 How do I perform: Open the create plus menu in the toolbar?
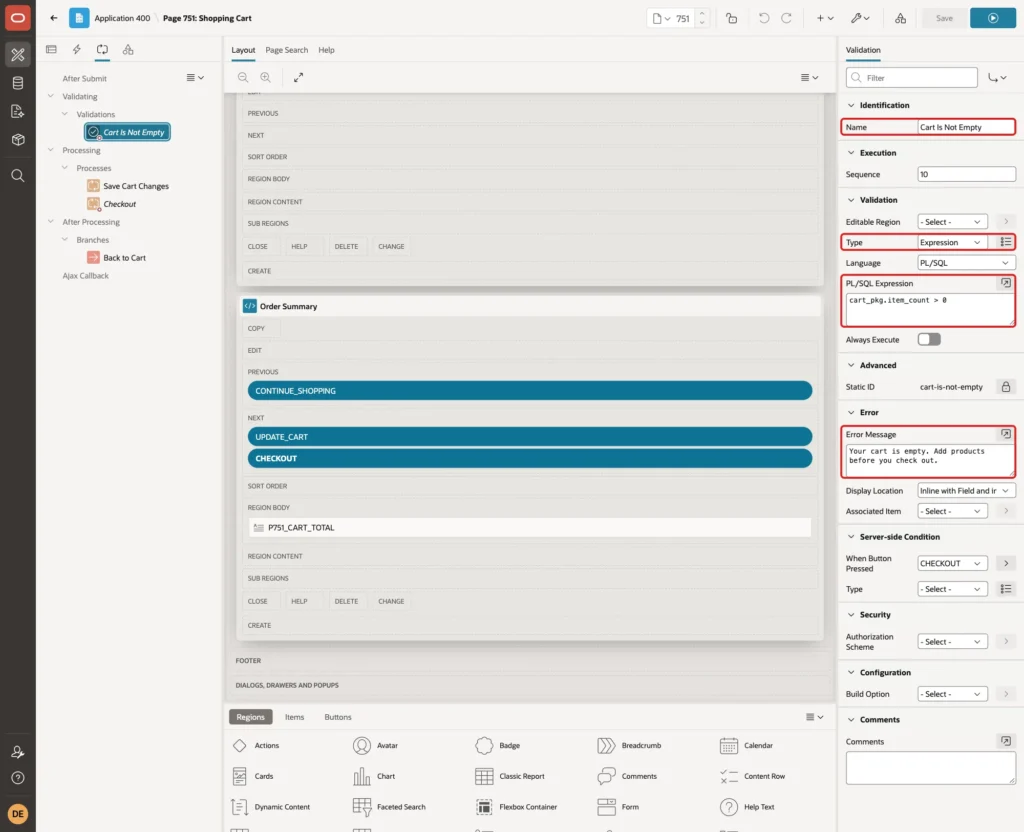(x=825, y=18)
